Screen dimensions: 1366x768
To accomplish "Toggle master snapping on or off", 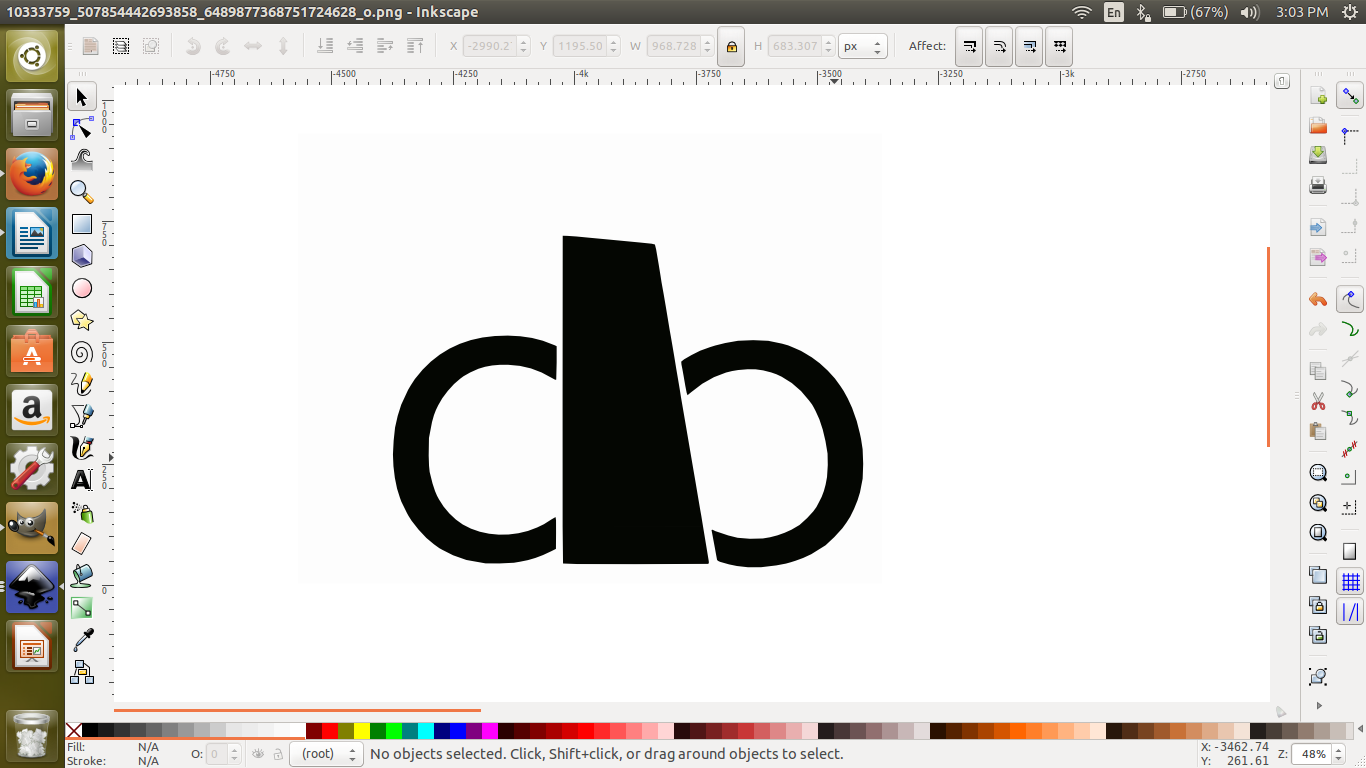I will pos(1351,96).
